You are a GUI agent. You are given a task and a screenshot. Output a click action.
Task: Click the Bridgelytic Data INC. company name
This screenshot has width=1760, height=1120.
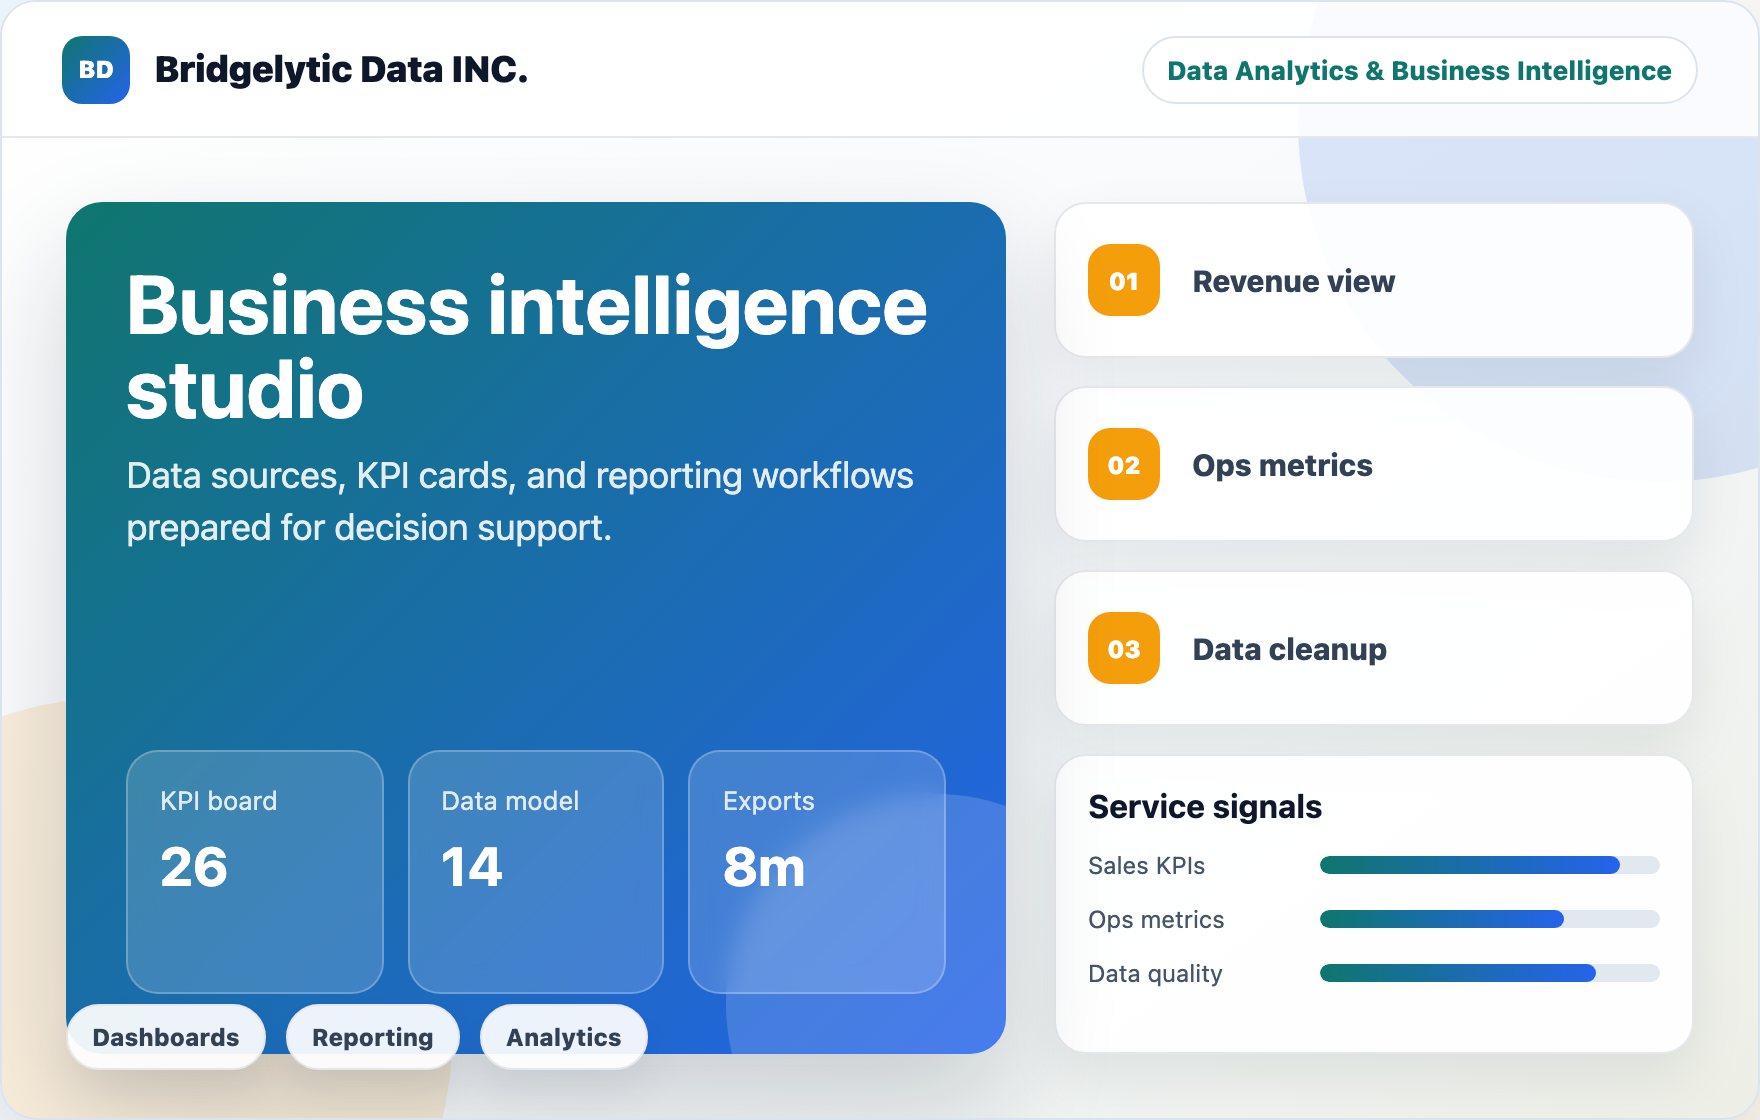[x=341, y=70]
